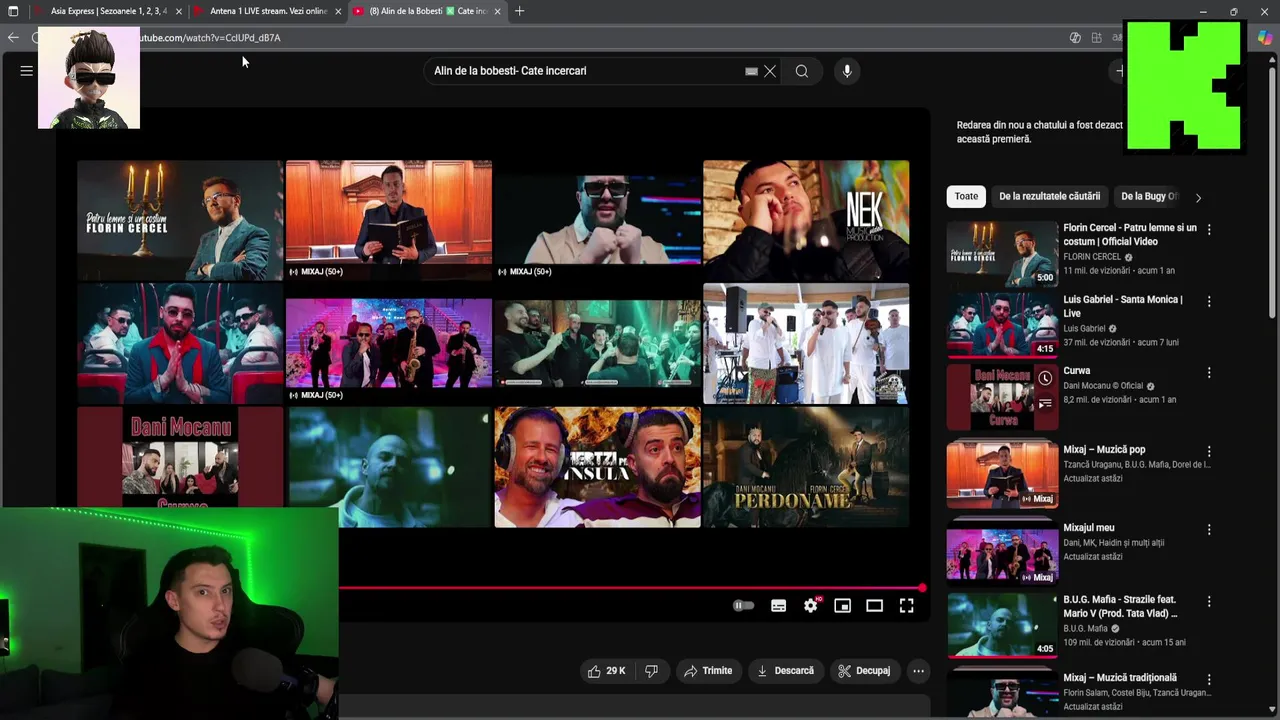Open options for Mixaj – Muzică pop
Screen dimensions: 1280x720
1209,451
